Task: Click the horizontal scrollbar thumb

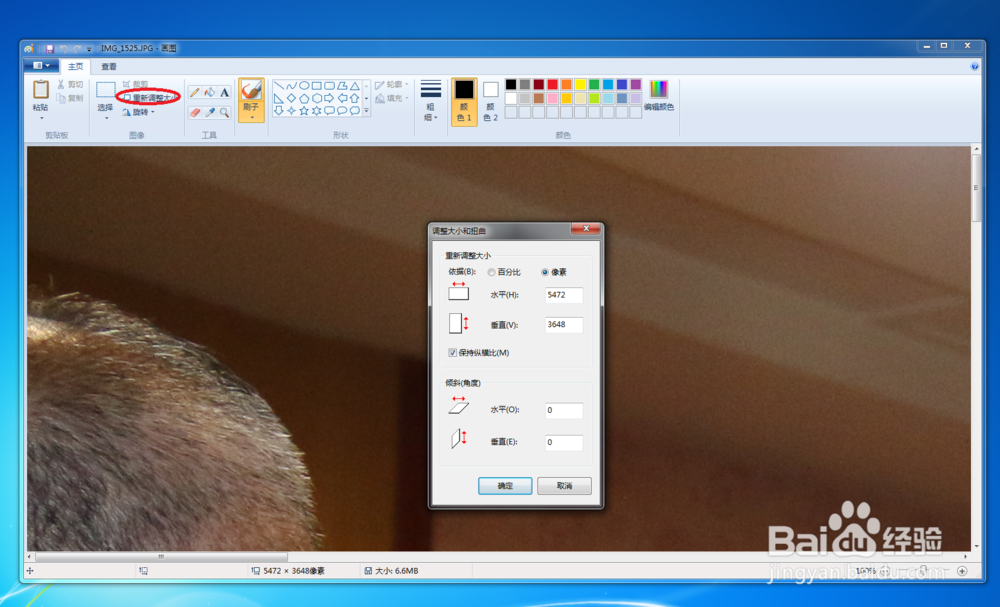Action: click(161, 557)
